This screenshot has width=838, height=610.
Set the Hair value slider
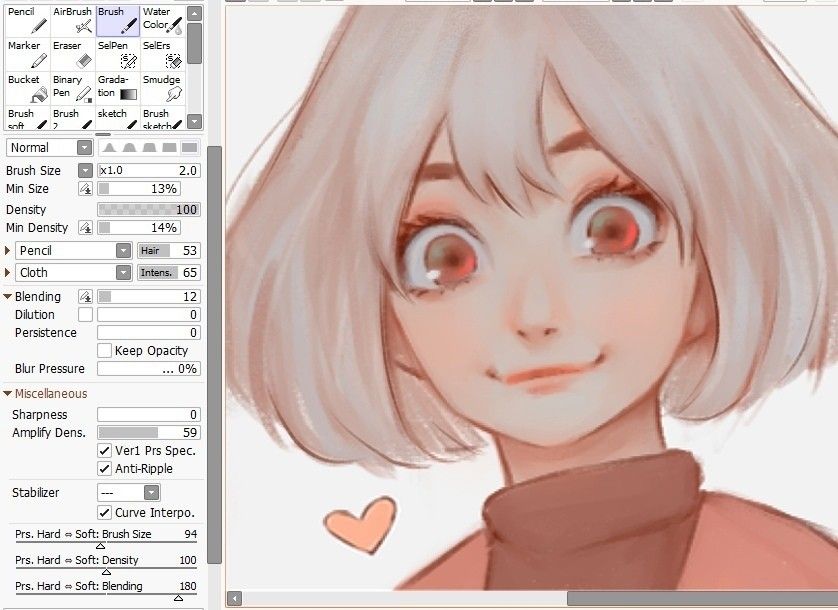[x=169, y=251]
